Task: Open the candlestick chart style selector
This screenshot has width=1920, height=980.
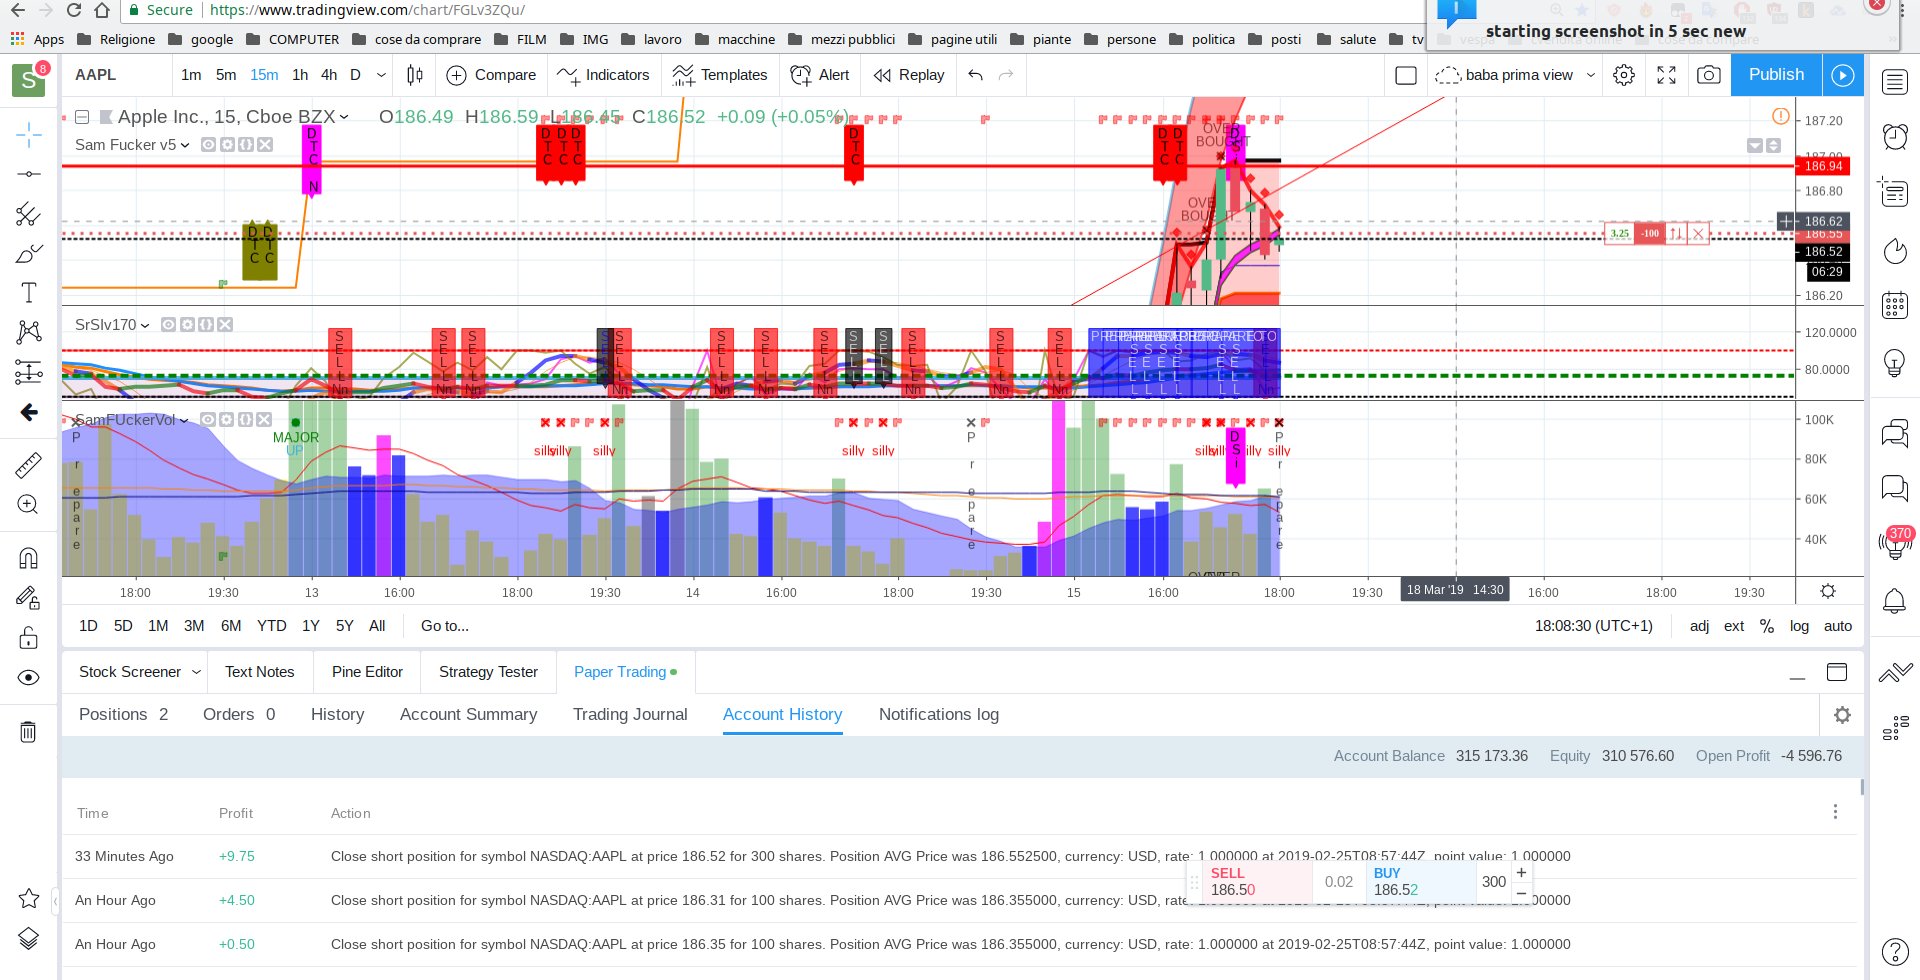Action: [x=415, y=75]
